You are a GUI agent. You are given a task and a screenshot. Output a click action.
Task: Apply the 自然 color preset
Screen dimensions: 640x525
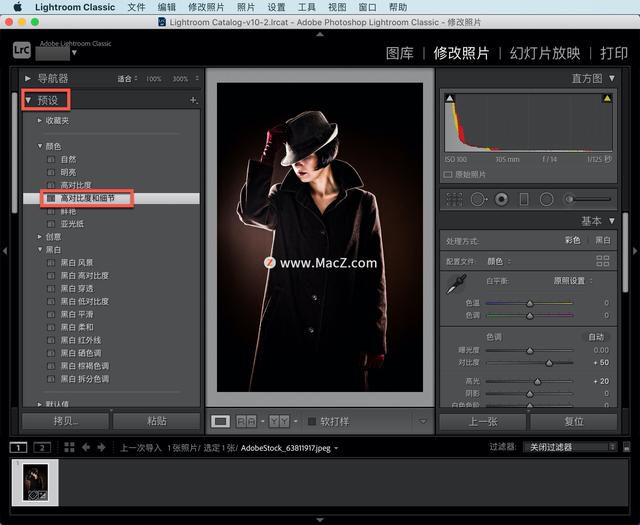click(69, 159)
